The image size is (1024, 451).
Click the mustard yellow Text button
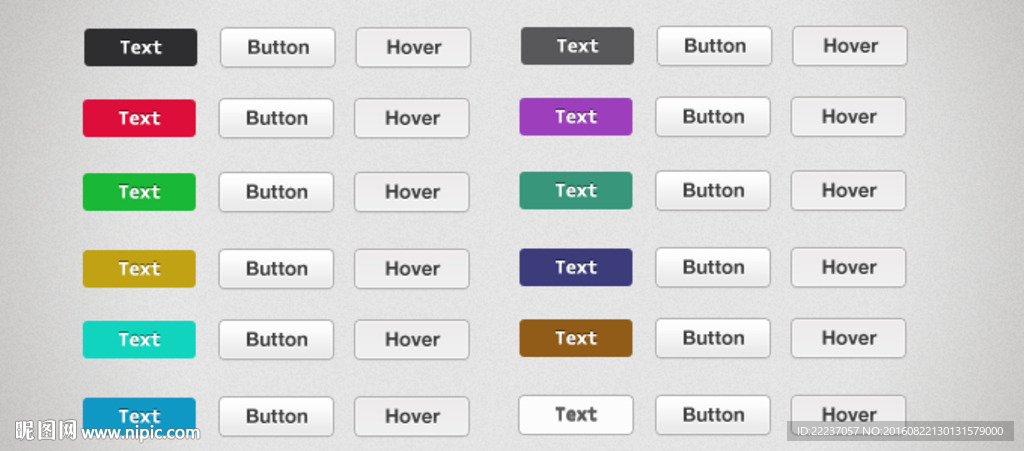(139, 268)
